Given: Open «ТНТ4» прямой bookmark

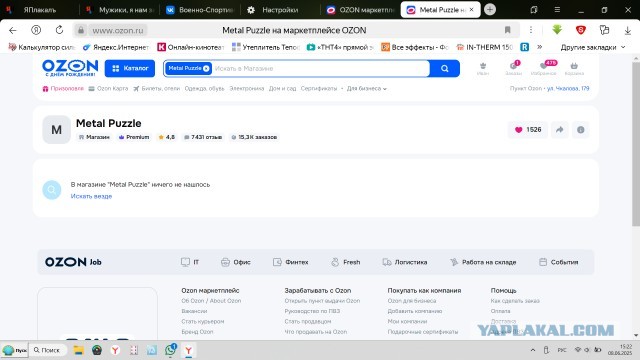Looking at the screenshot, I should (340, 47).
